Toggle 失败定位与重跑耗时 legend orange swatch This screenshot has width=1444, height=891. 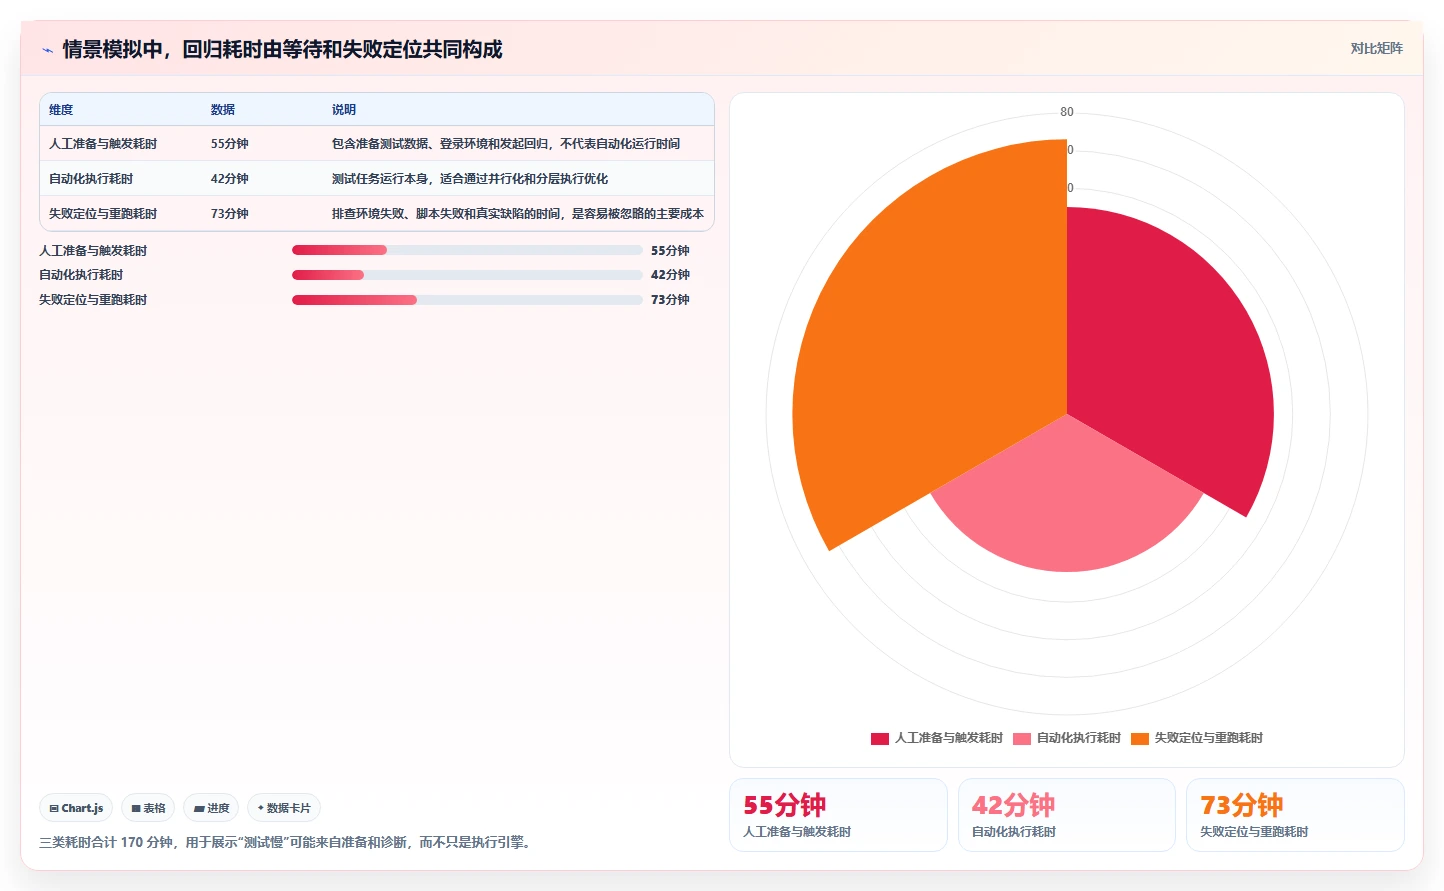tap(1140, 739)
